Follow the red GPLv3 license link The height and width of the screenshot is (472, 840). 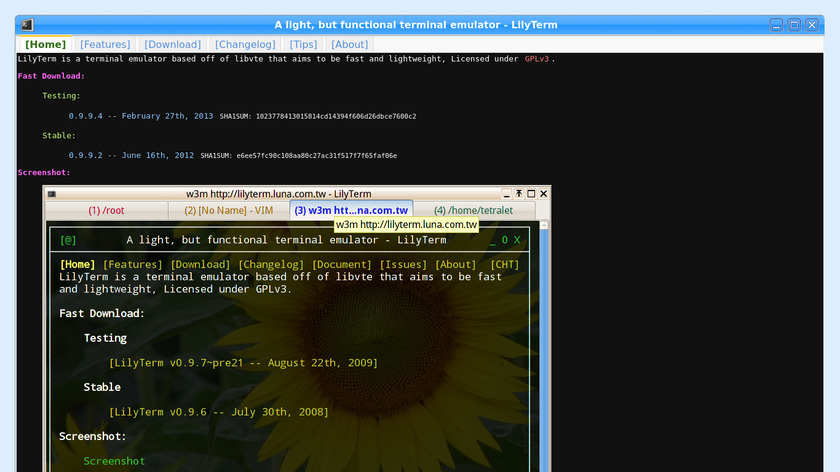coord(536,59)
